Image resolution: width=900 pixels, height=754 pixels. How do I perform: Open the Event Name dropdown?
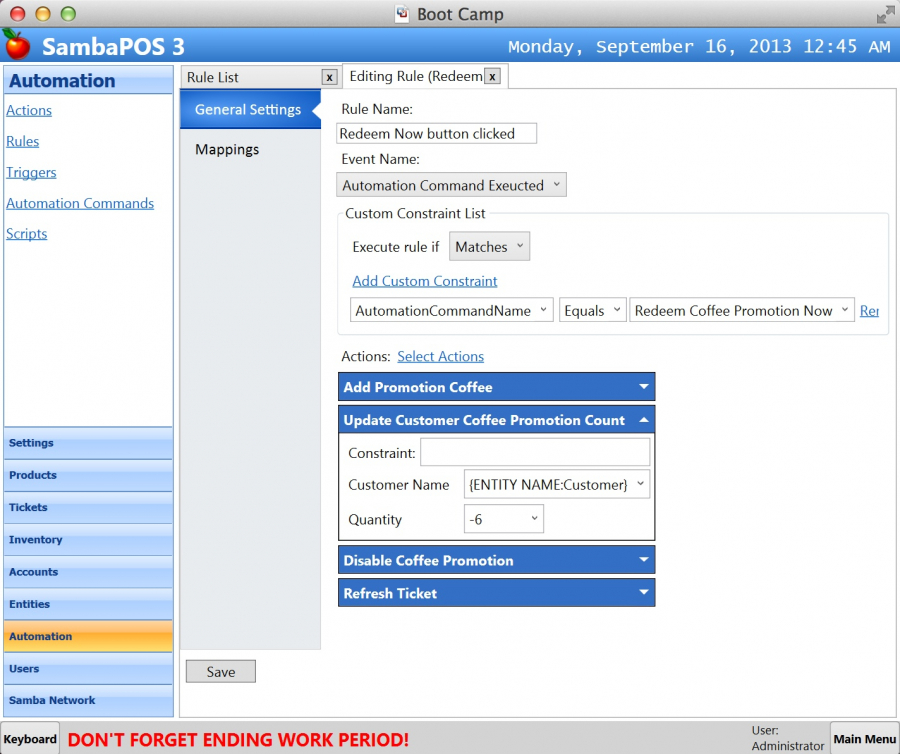pyautogui.click(x=452, y=185)
